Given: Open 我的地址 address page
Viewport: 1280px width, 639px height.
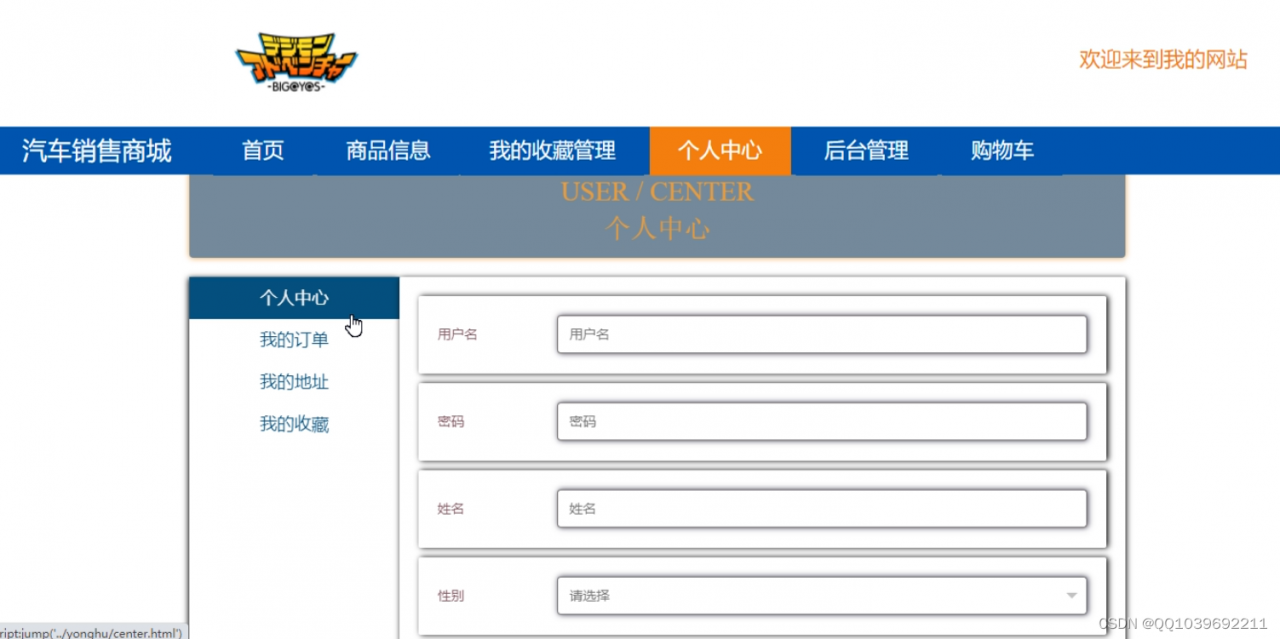Looking at the screenshot, I should tap(294, 381).
